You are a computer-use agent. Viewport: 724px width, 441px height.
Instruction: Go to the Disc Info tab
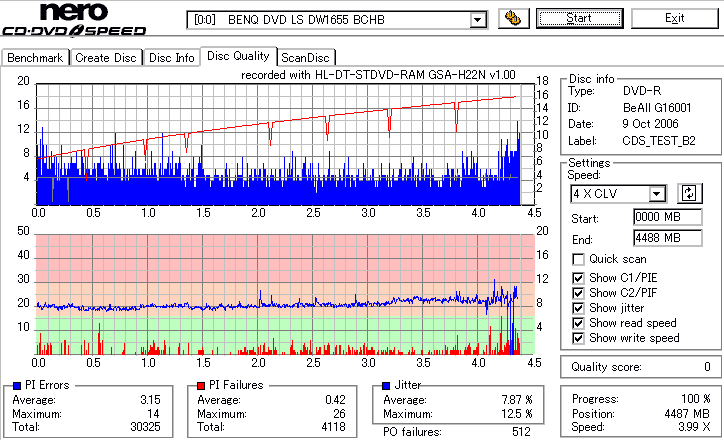(171, 58)
